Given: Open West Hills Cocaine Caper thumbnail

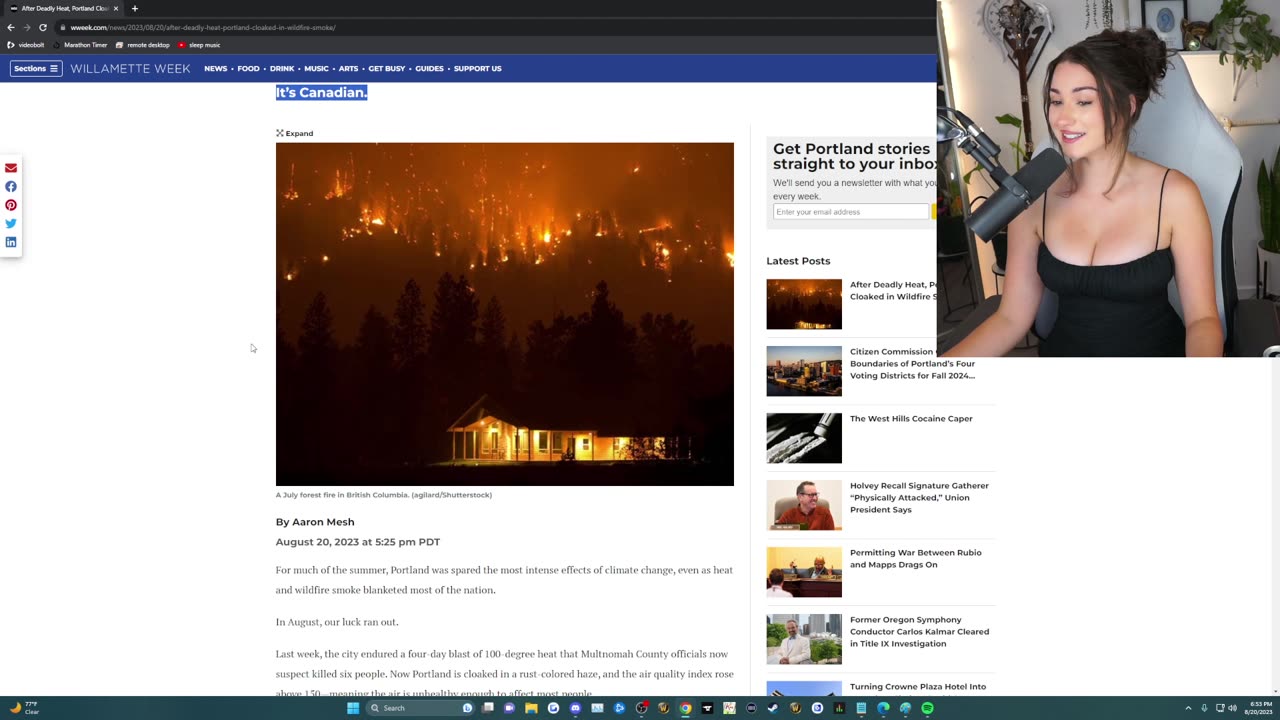Looking at the screenshot, I should tap(804, 438).
